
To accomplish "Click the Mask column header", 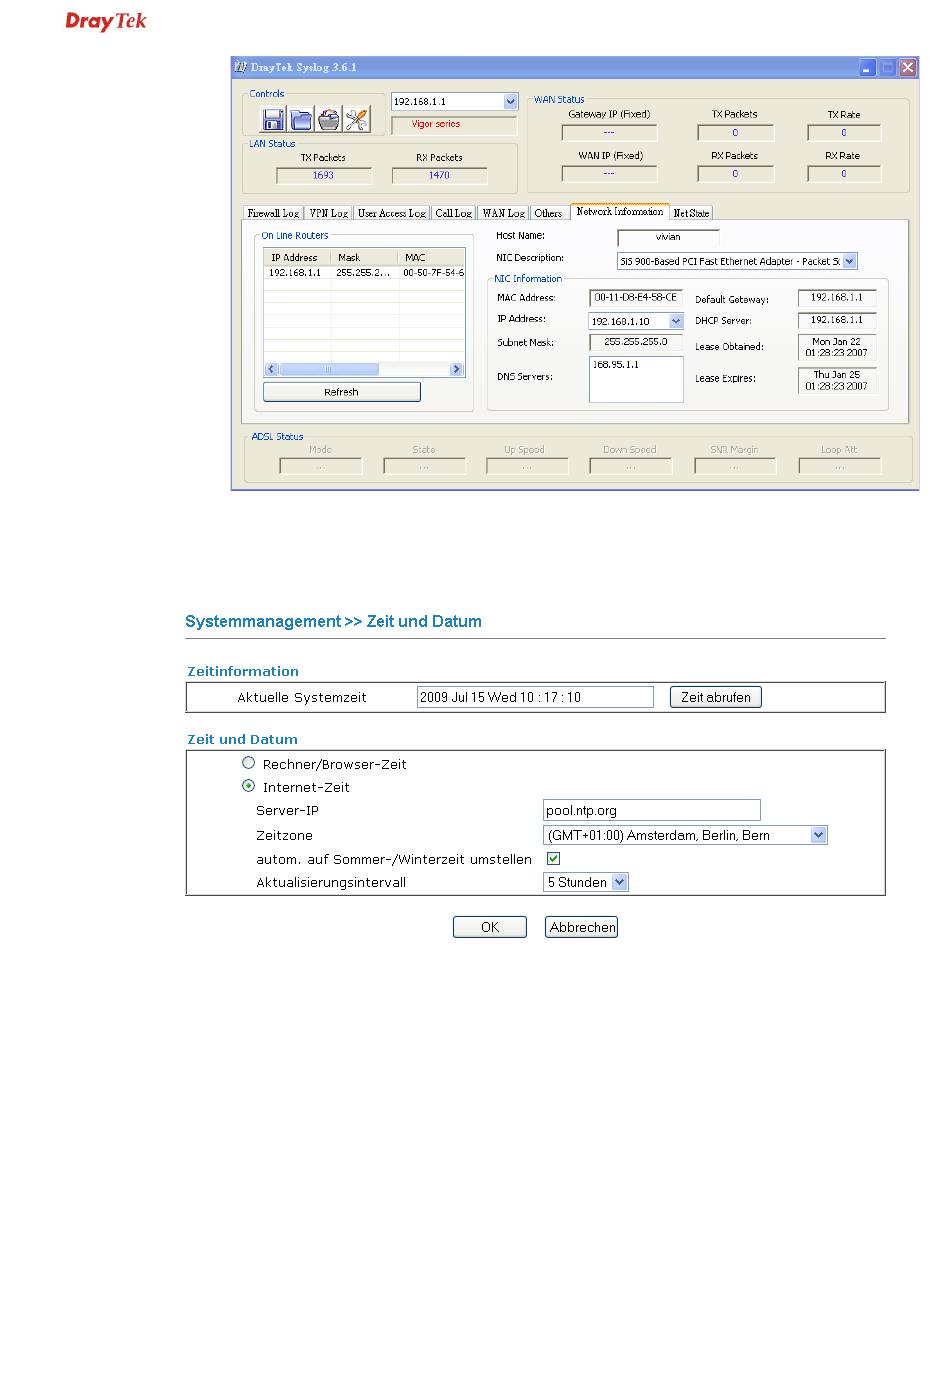I will click(x=366, y=257).
